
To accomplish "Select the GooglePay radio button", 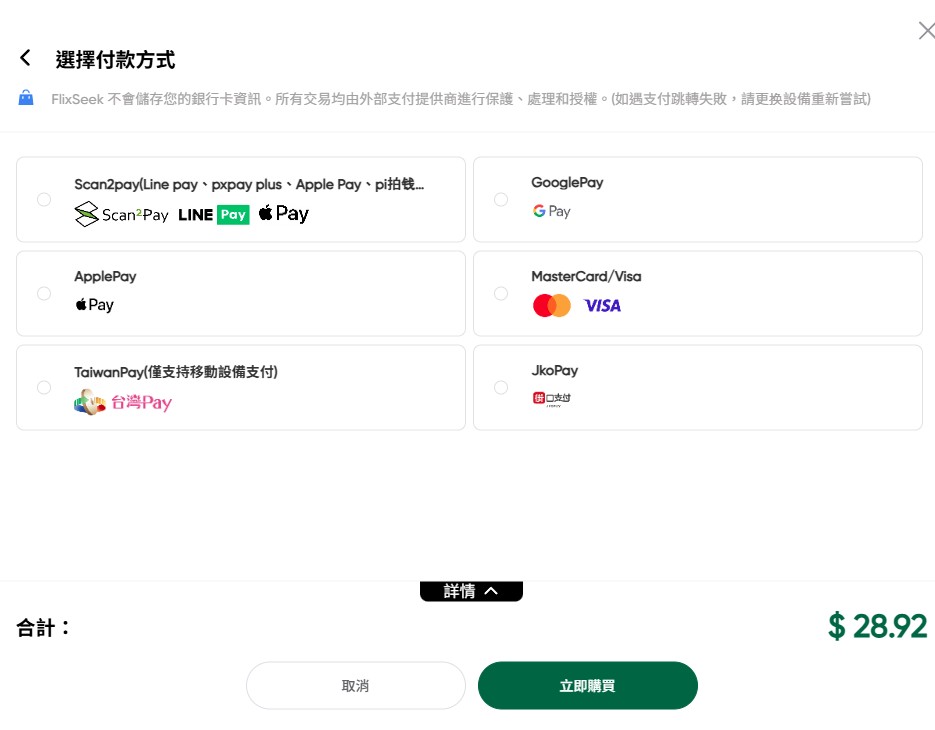I will (x=501, y=199).
